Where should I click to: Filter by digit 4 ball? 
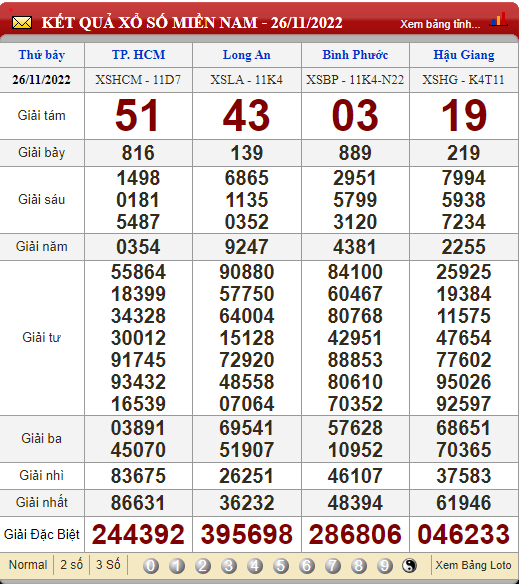pyautogui.click(x=255, y=566)
